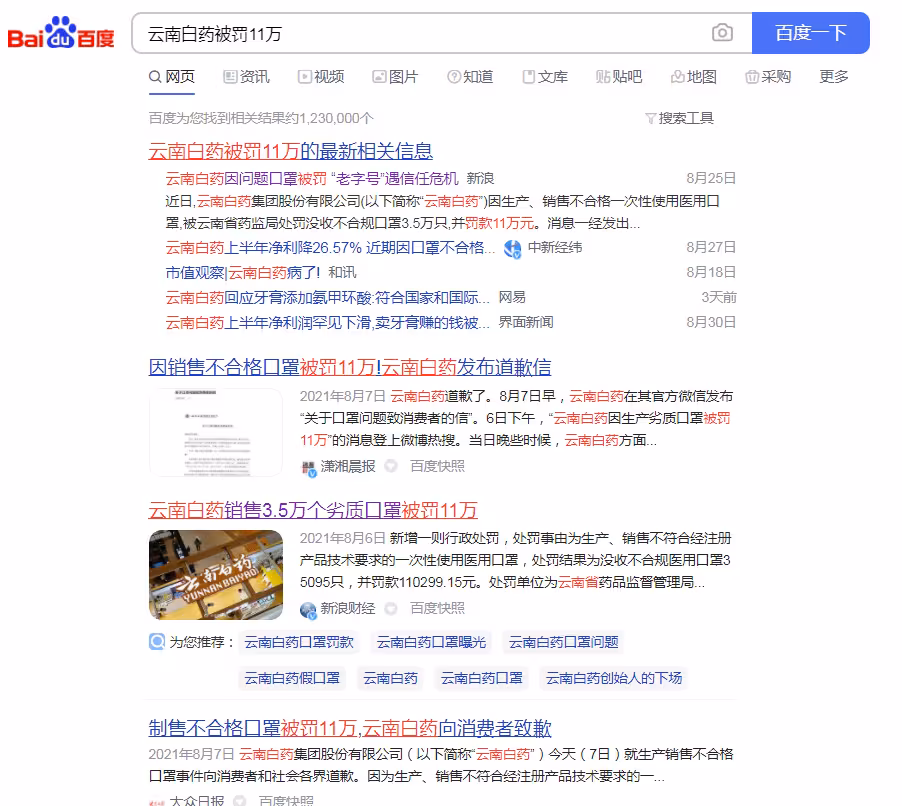
Task: Click the 百度一下 search button
Action: [811, 33]
